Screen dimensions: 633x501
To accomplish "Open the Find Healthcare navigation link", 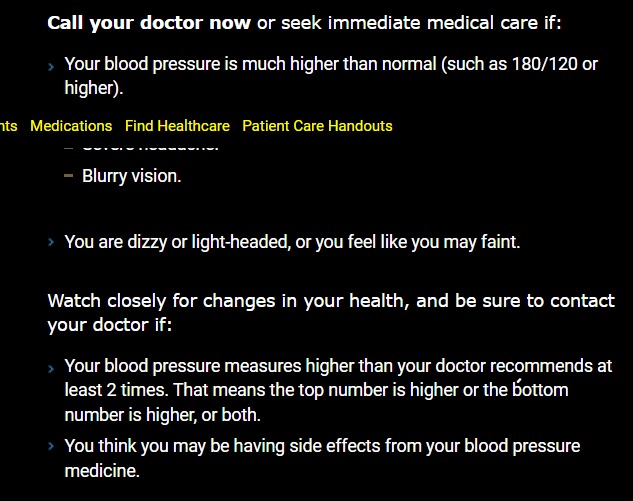I will pyautogui.click(x=177, y=126).
